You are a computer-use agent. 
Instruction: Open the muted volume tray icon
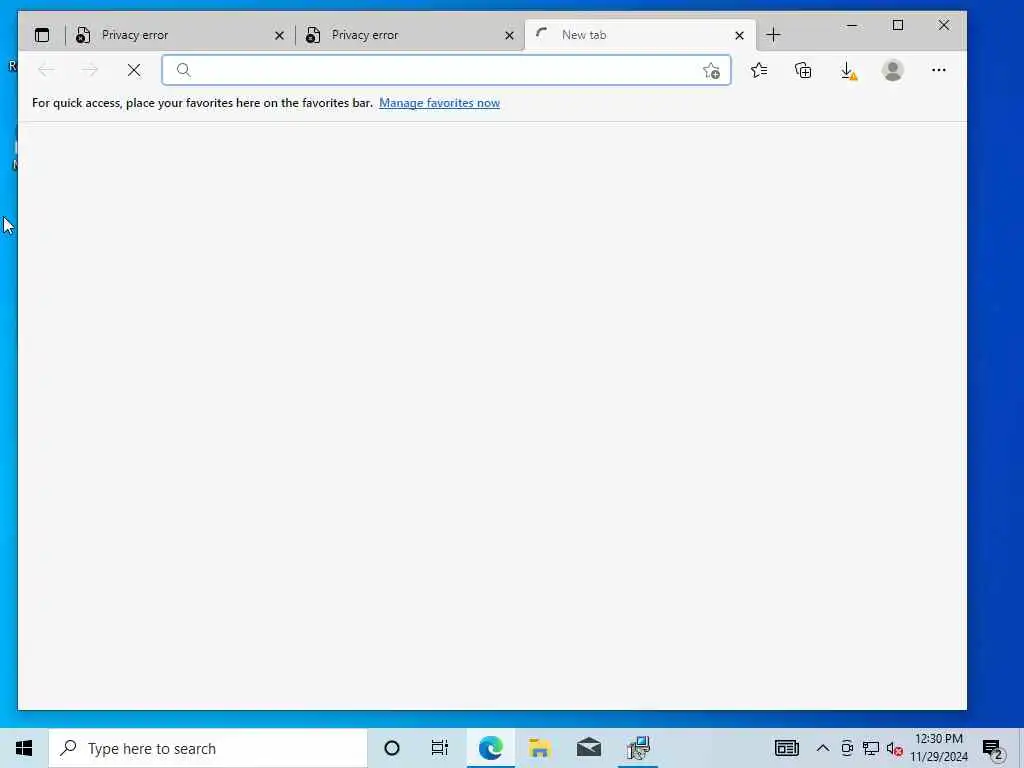coord(895,749)
